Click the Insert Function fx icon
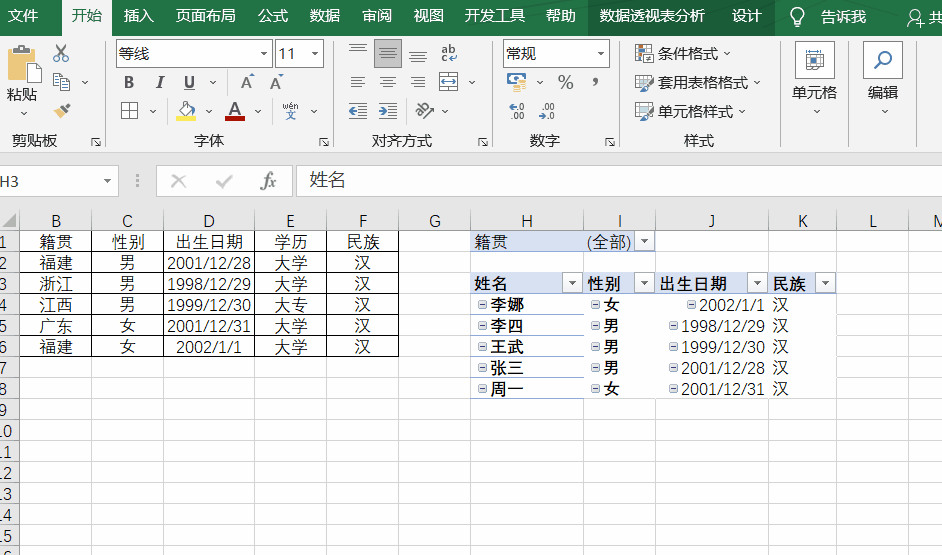Image resolution: width=942 pixels, height=555 pixels. (268, 181)
